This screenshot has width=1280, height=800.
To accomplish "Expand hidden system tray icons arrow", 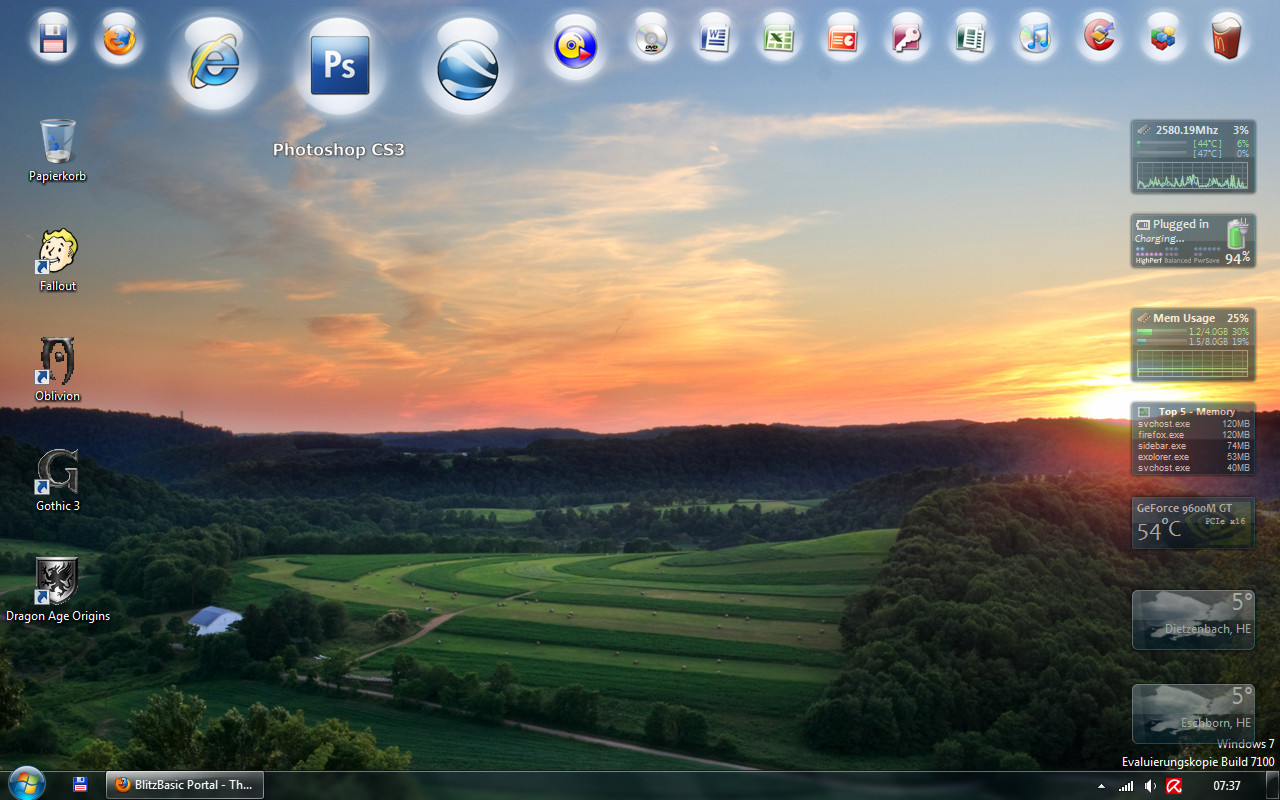I will click(1102, 786).
